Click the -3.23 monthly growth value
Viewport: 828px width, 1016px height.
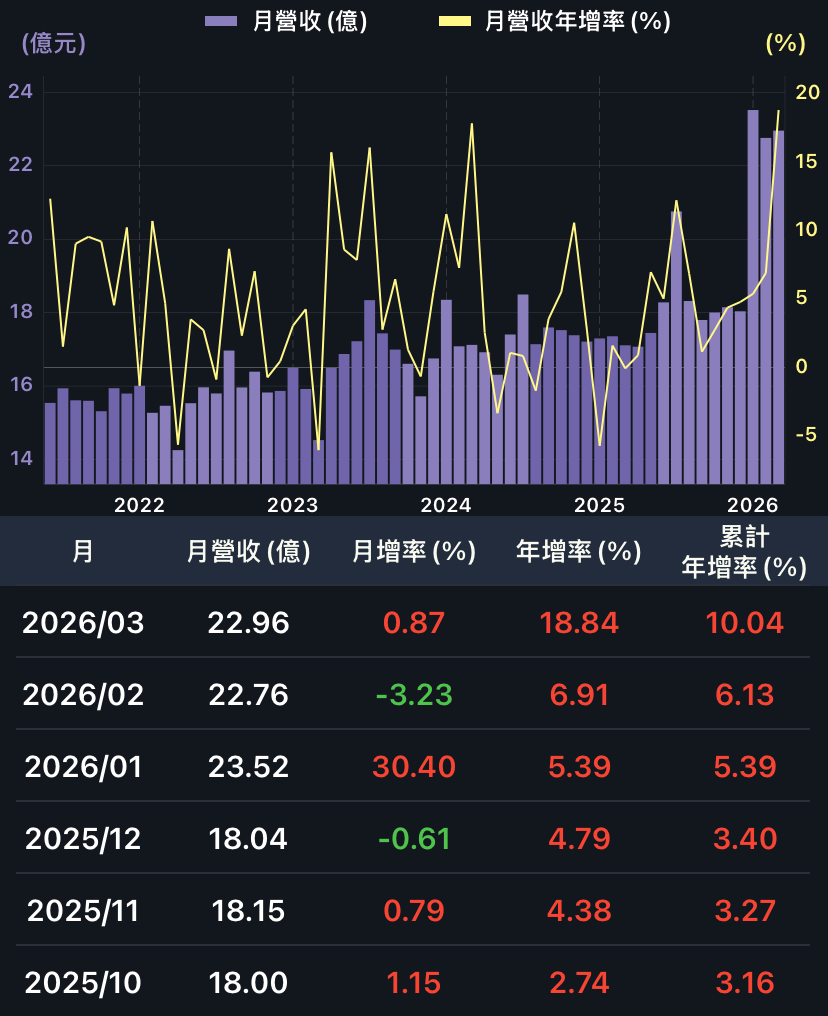click(x=414, y=695)
